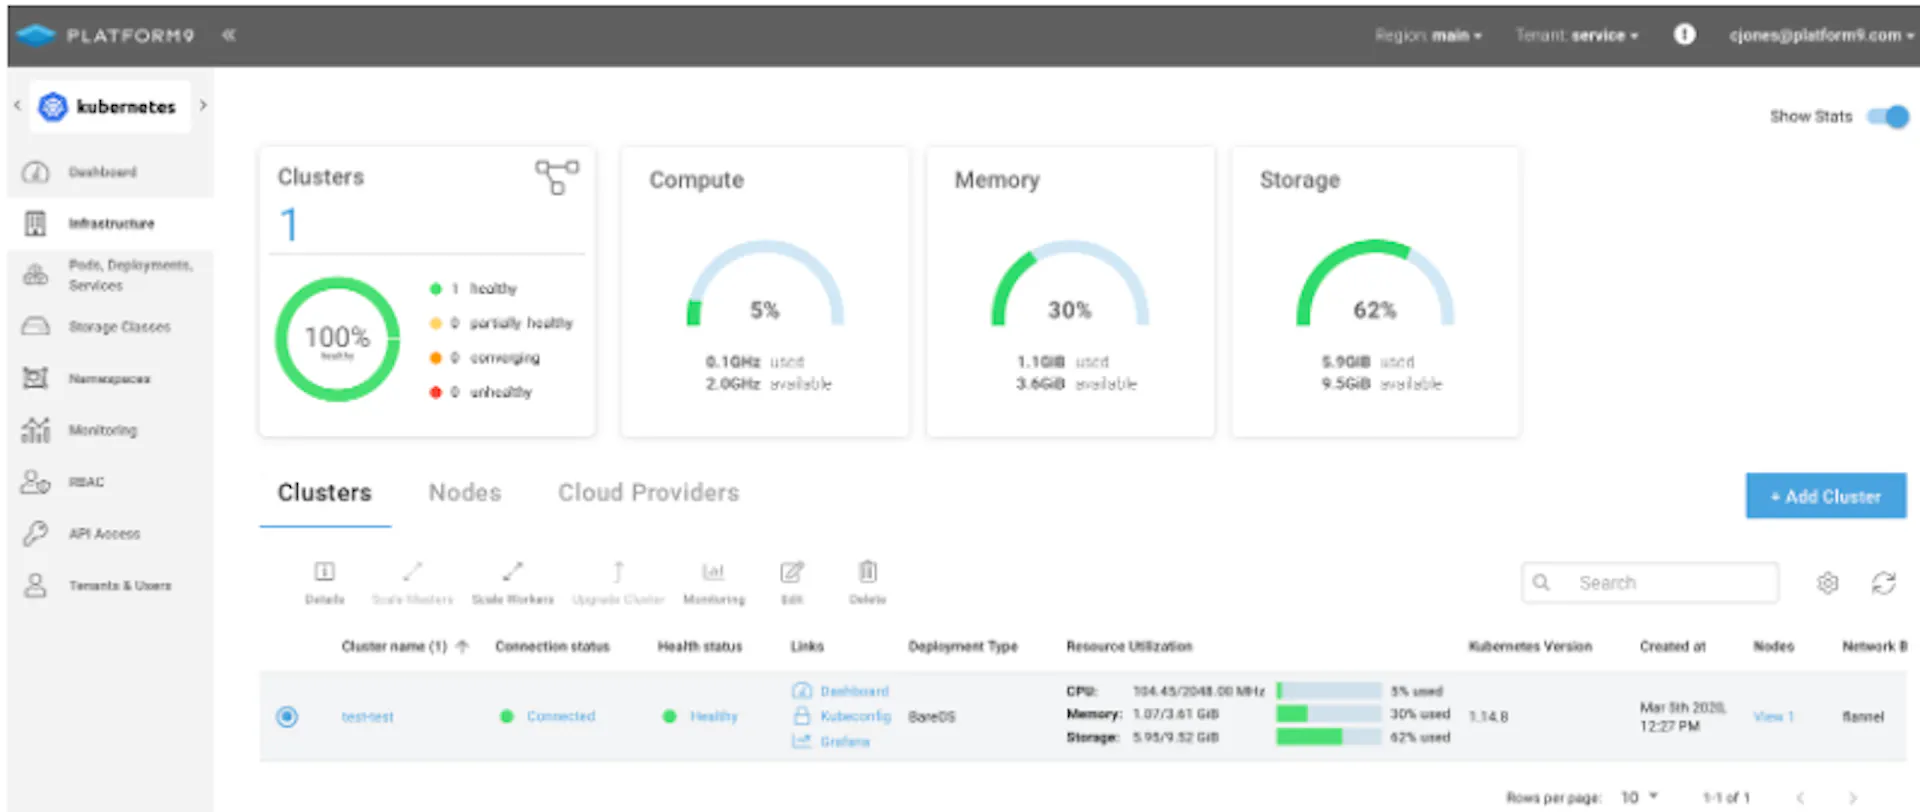This screenshot has height=812, width=1920.
Task: Click the Edit toolbar icon
Action: 792,571
